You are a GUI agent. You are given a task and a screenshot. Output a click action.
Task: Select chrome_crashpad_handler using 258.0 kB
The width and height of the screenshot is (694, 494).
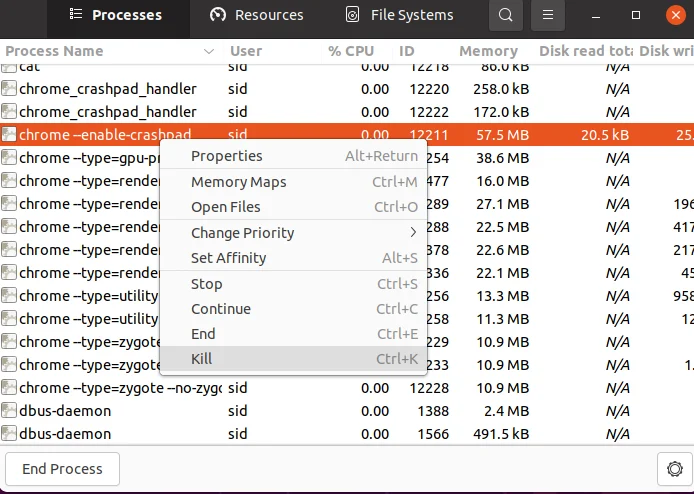click(347, 89)
